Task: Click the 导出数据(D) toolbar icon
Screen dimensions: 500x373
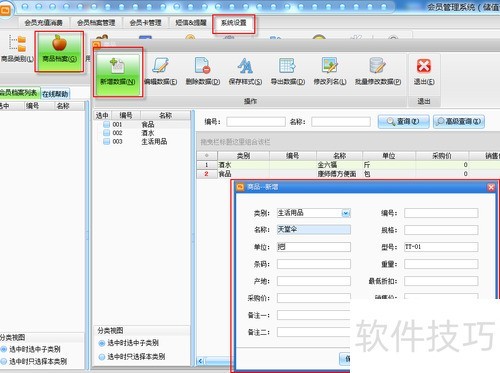Action: point(287,65)
